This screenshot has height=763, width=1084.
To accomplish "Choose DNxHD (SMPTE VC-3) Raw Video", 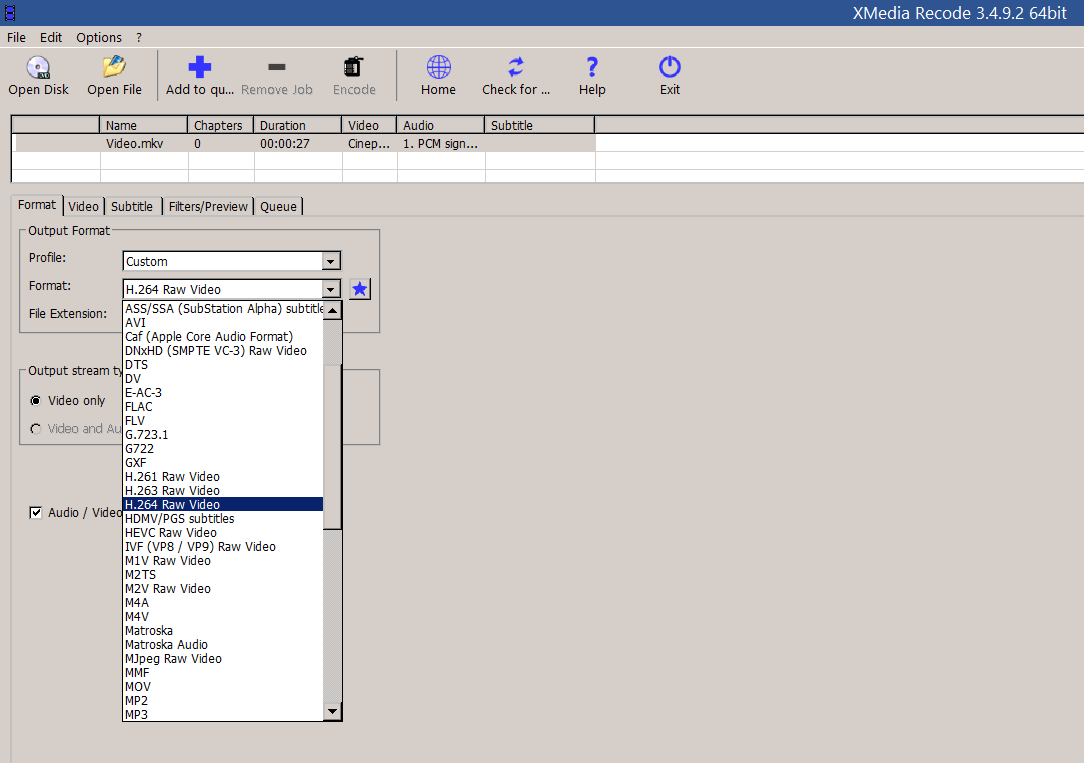I will pos(223,351).
